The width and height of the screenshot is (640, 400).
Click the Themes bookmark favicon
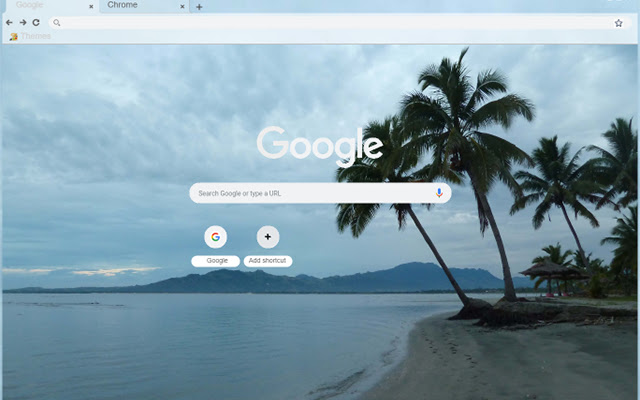point(13,37)
